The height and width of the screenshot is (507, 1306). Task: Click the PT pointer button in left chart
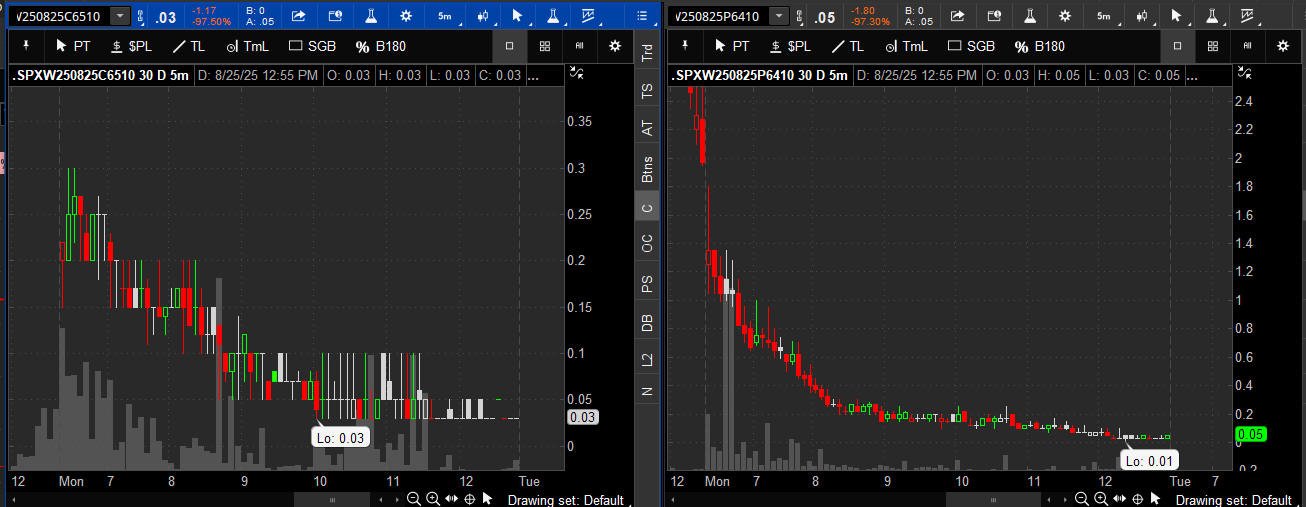pyautogui.click(x=73, y=46)
